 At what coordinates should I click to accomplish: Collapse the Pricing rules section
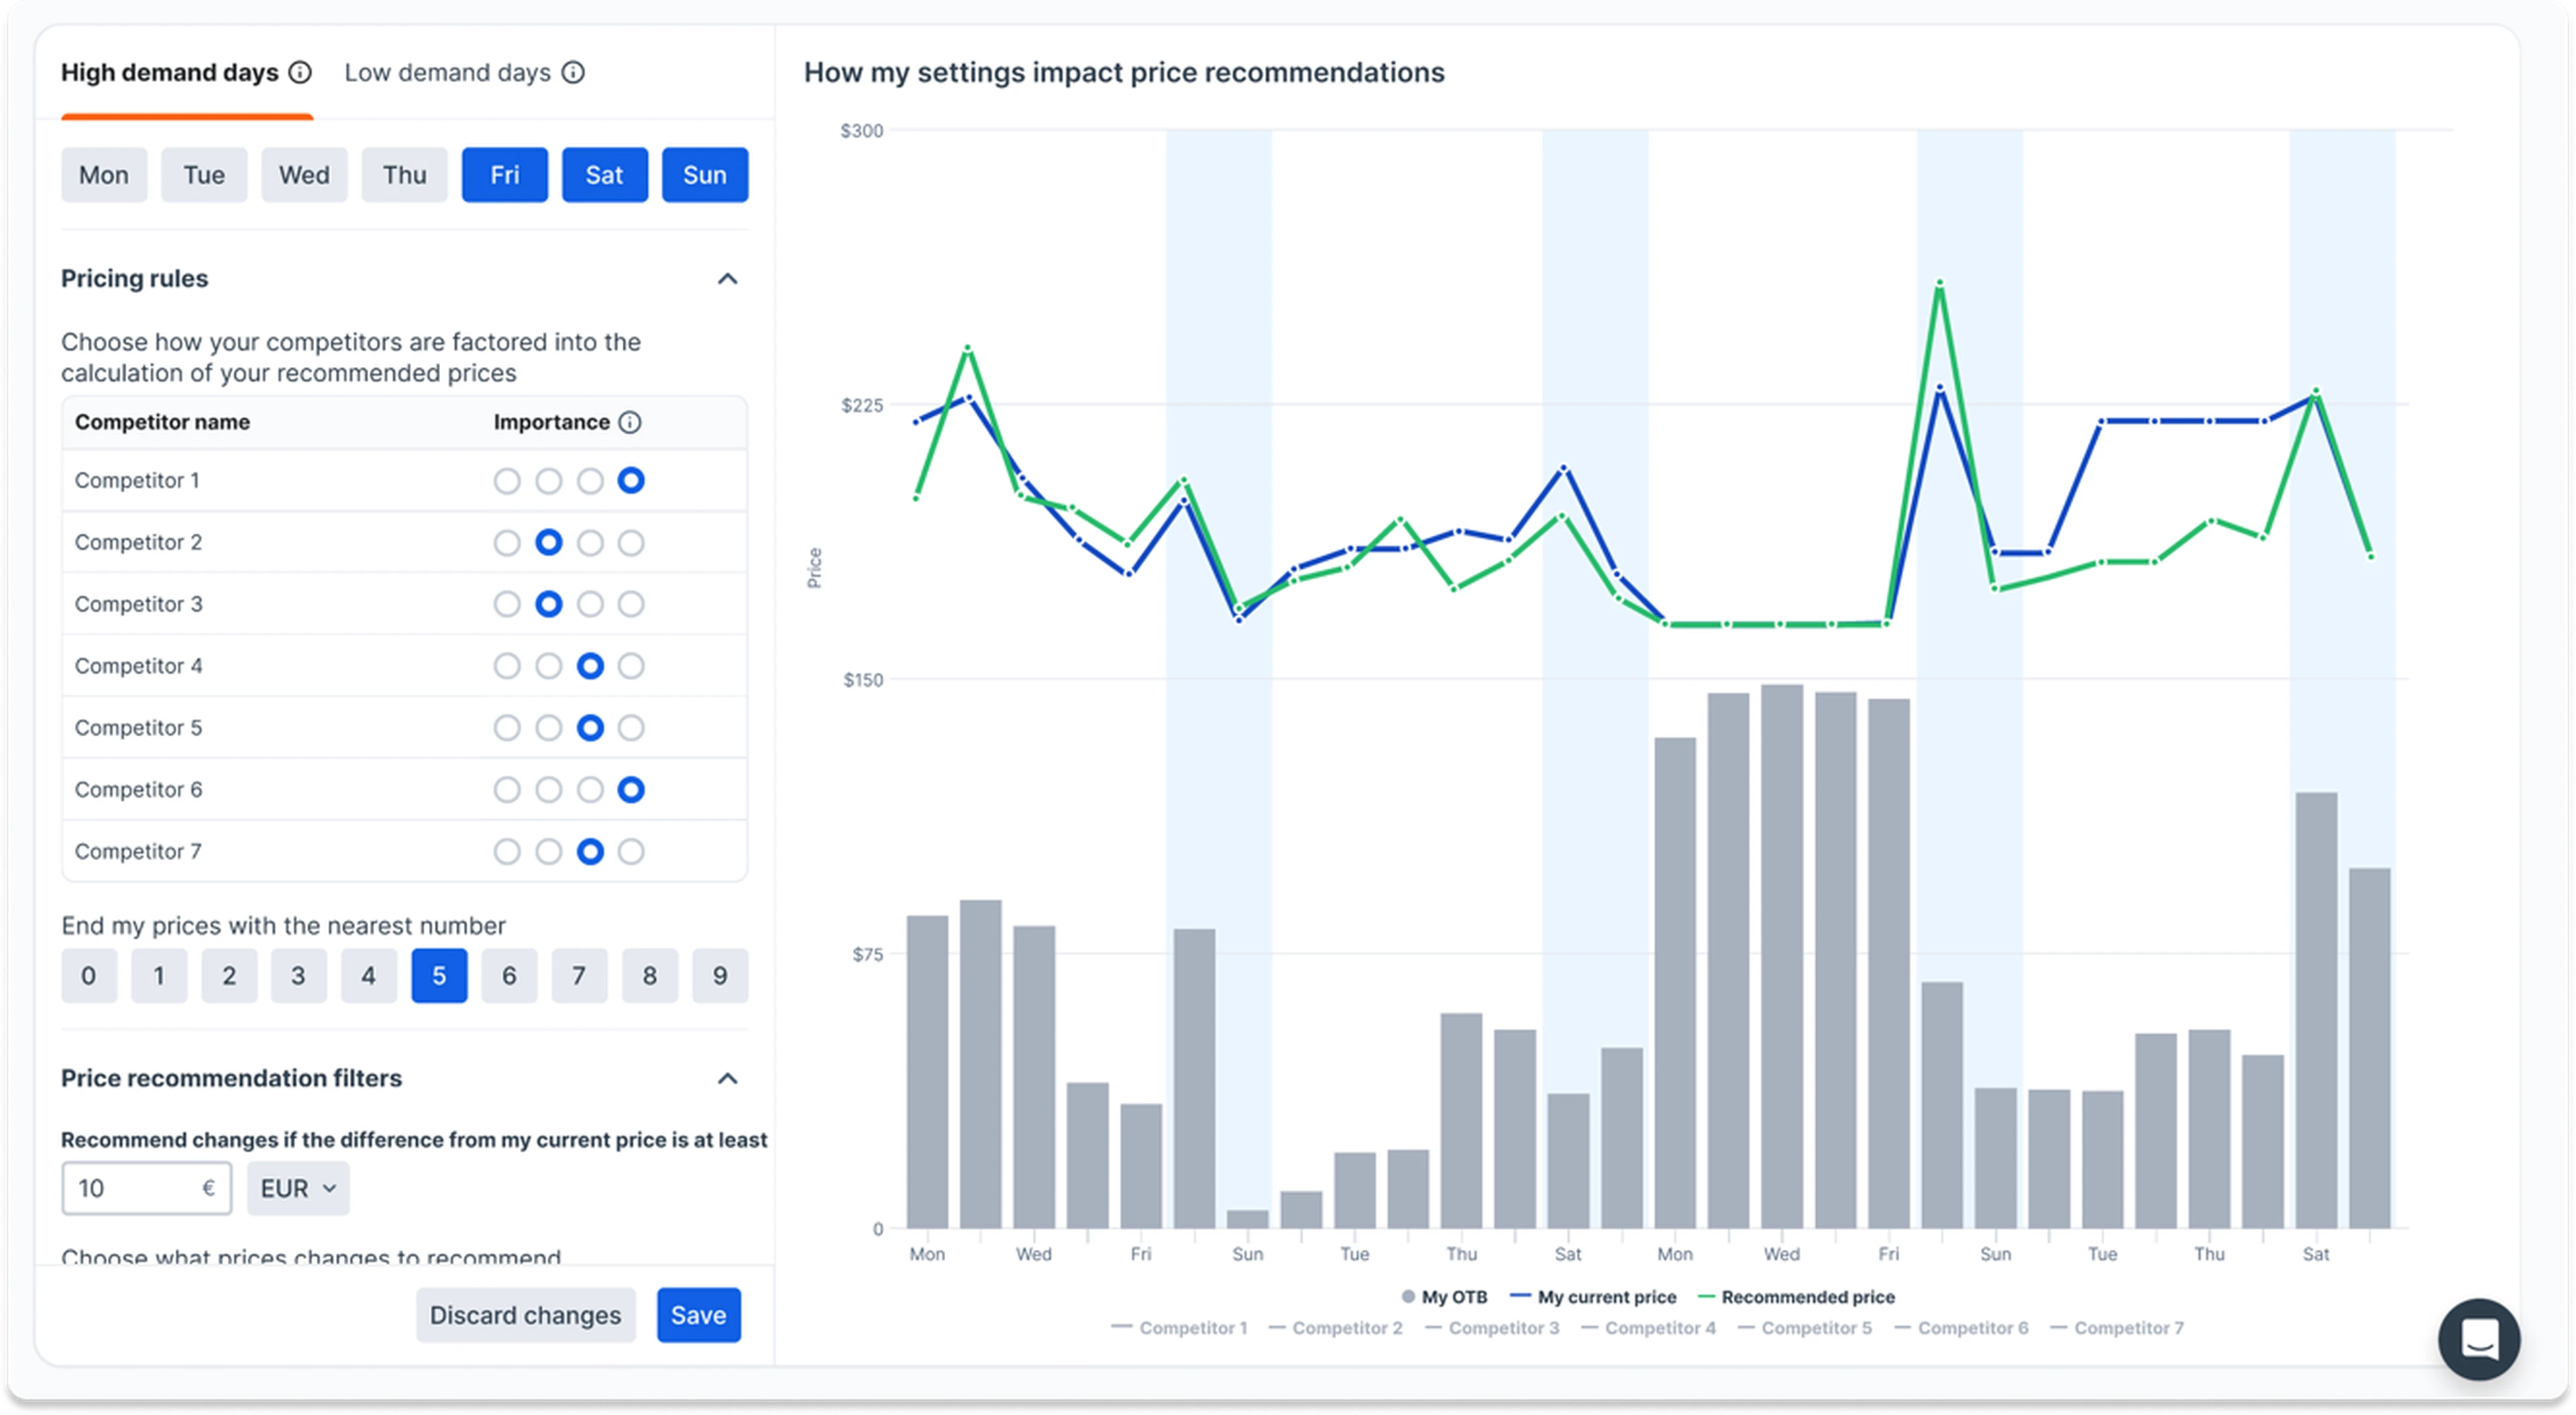point(728,279)
